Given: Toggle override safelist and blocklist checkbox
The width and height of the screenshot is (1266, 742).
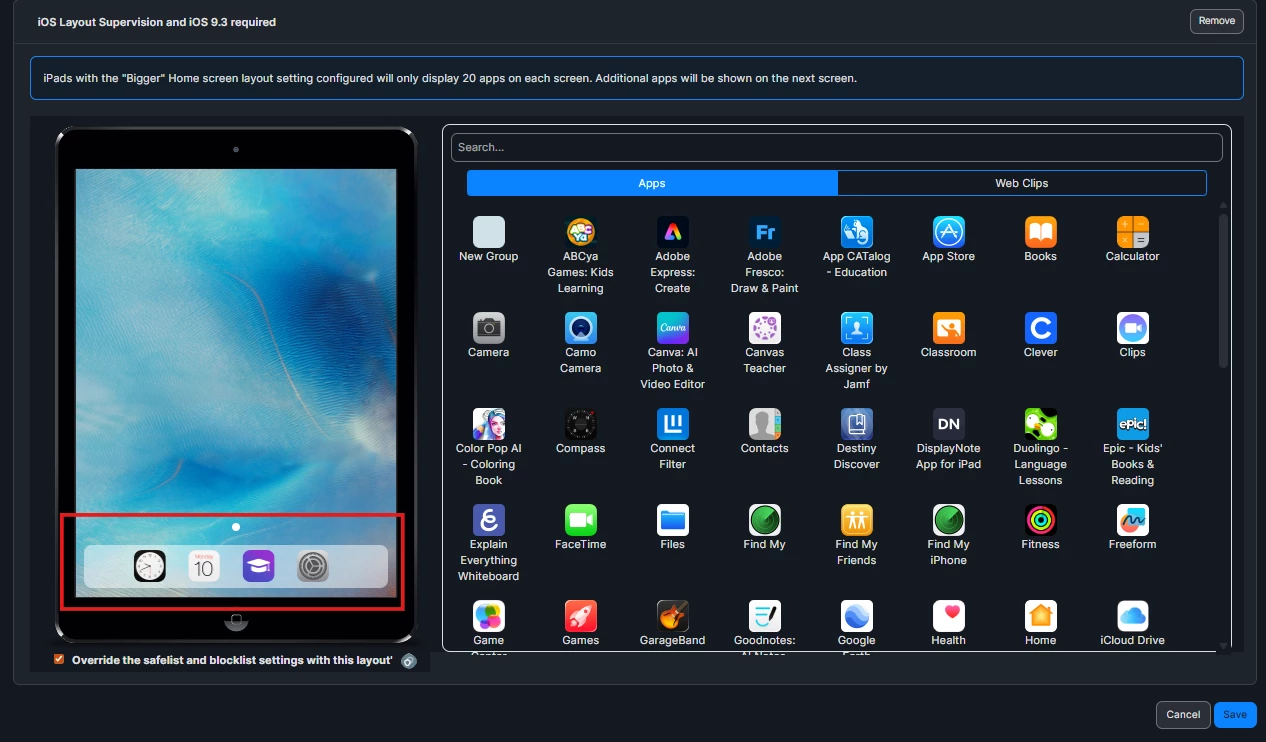Looking at the screenshot, I should click(59, 659).
